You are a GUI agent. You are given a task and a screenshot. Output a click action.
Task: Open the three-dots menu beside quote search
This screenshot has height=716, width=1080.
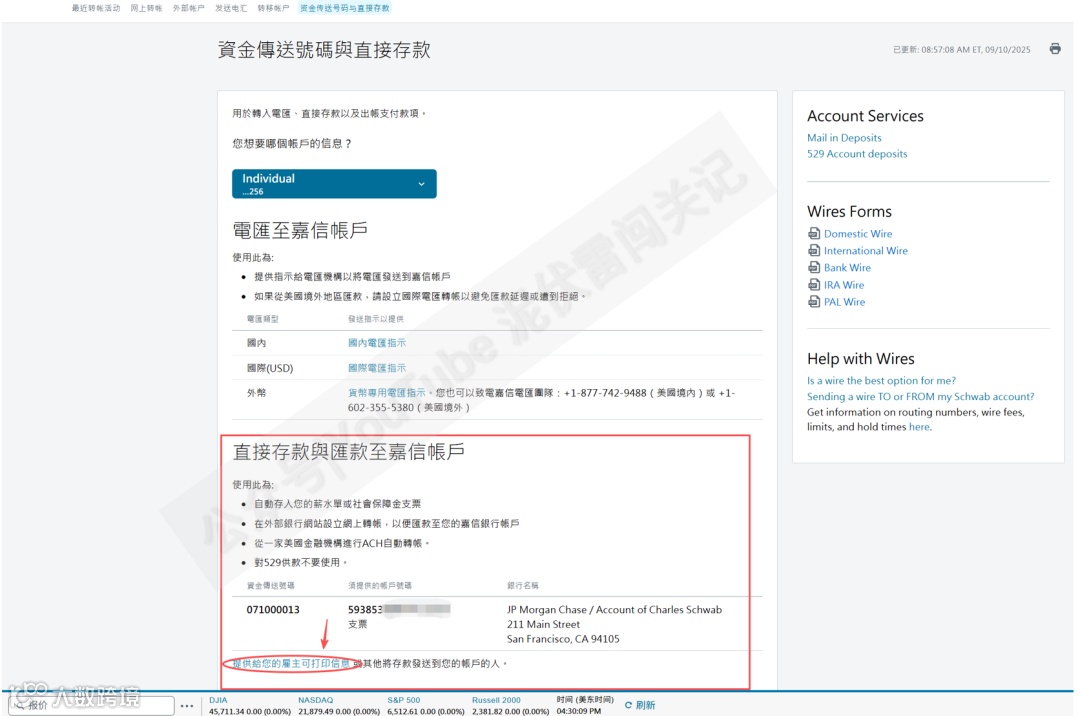click(x=187, y=706)
